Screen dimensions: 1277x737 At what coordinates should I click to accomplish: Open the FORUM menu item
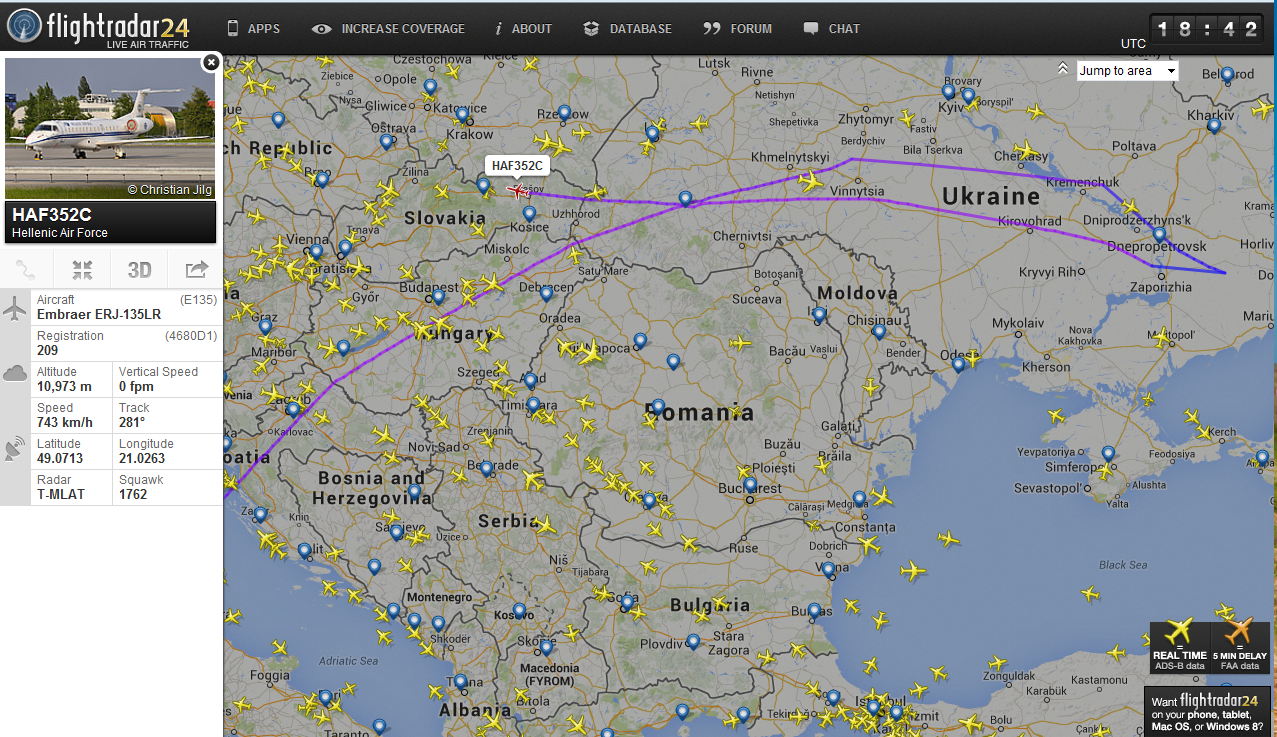(738, 29)
